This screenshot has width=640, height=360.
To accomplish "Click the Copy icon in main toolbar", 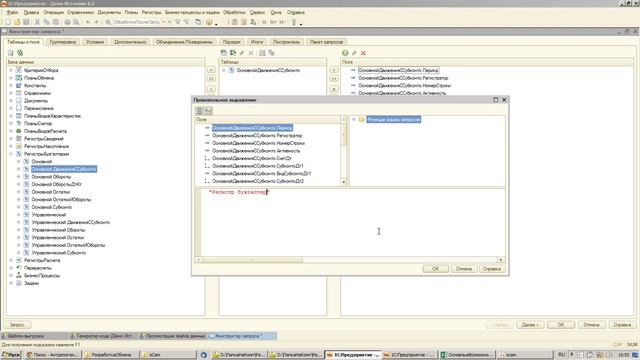I will coord(47,22).
